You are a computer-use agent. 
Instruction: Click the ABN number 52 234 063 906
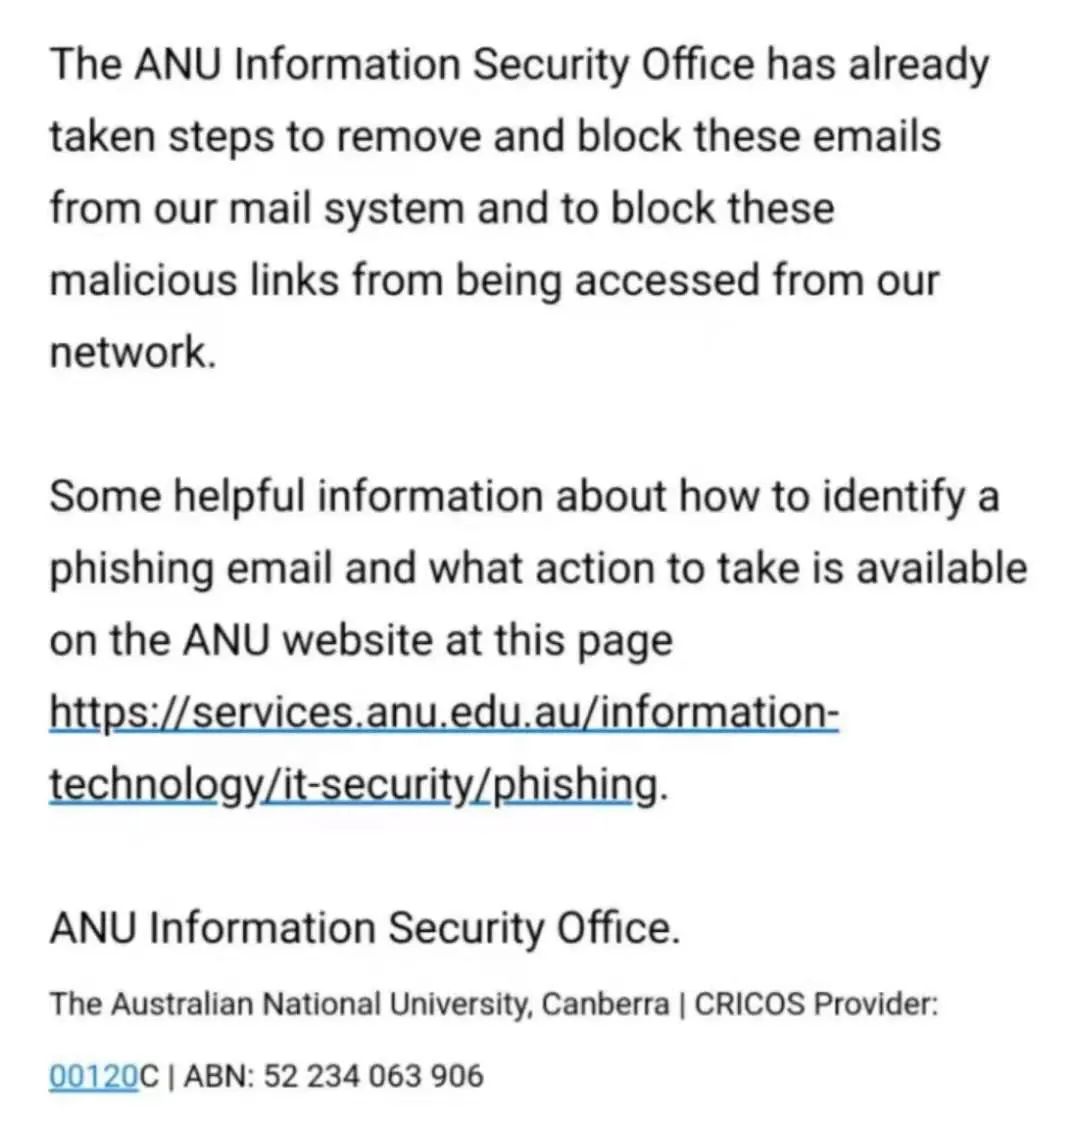(374, 1075)
